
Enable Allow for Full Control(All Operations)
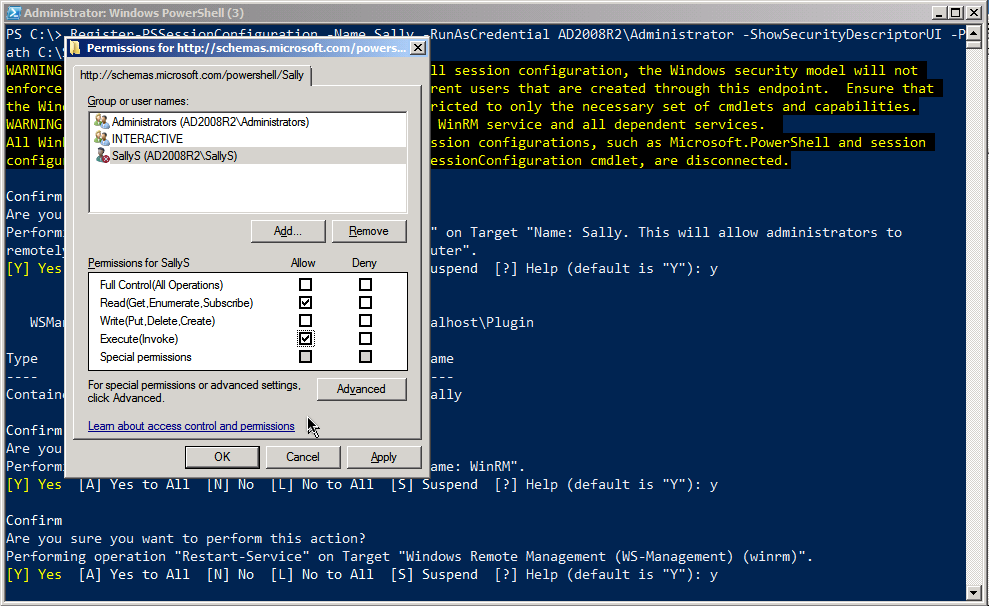click(305, 285)
